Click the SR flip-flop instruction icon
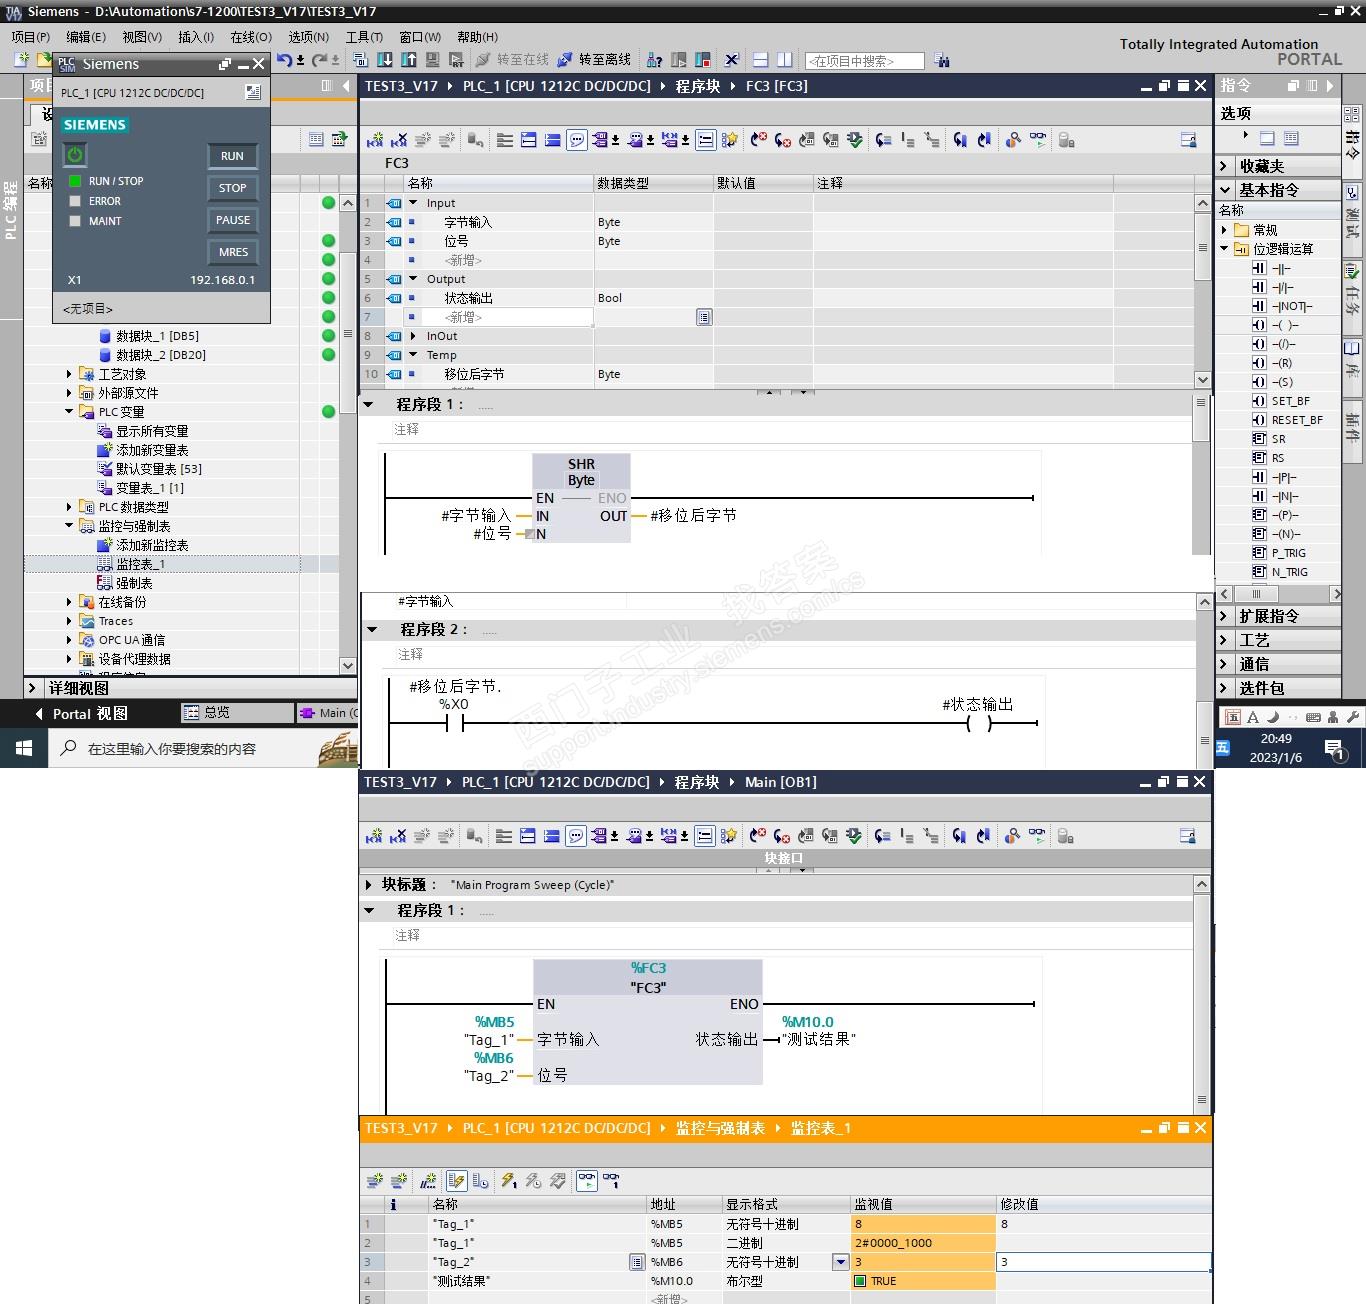Viewport: 1366px width, 1315px height. [1259, 439]
